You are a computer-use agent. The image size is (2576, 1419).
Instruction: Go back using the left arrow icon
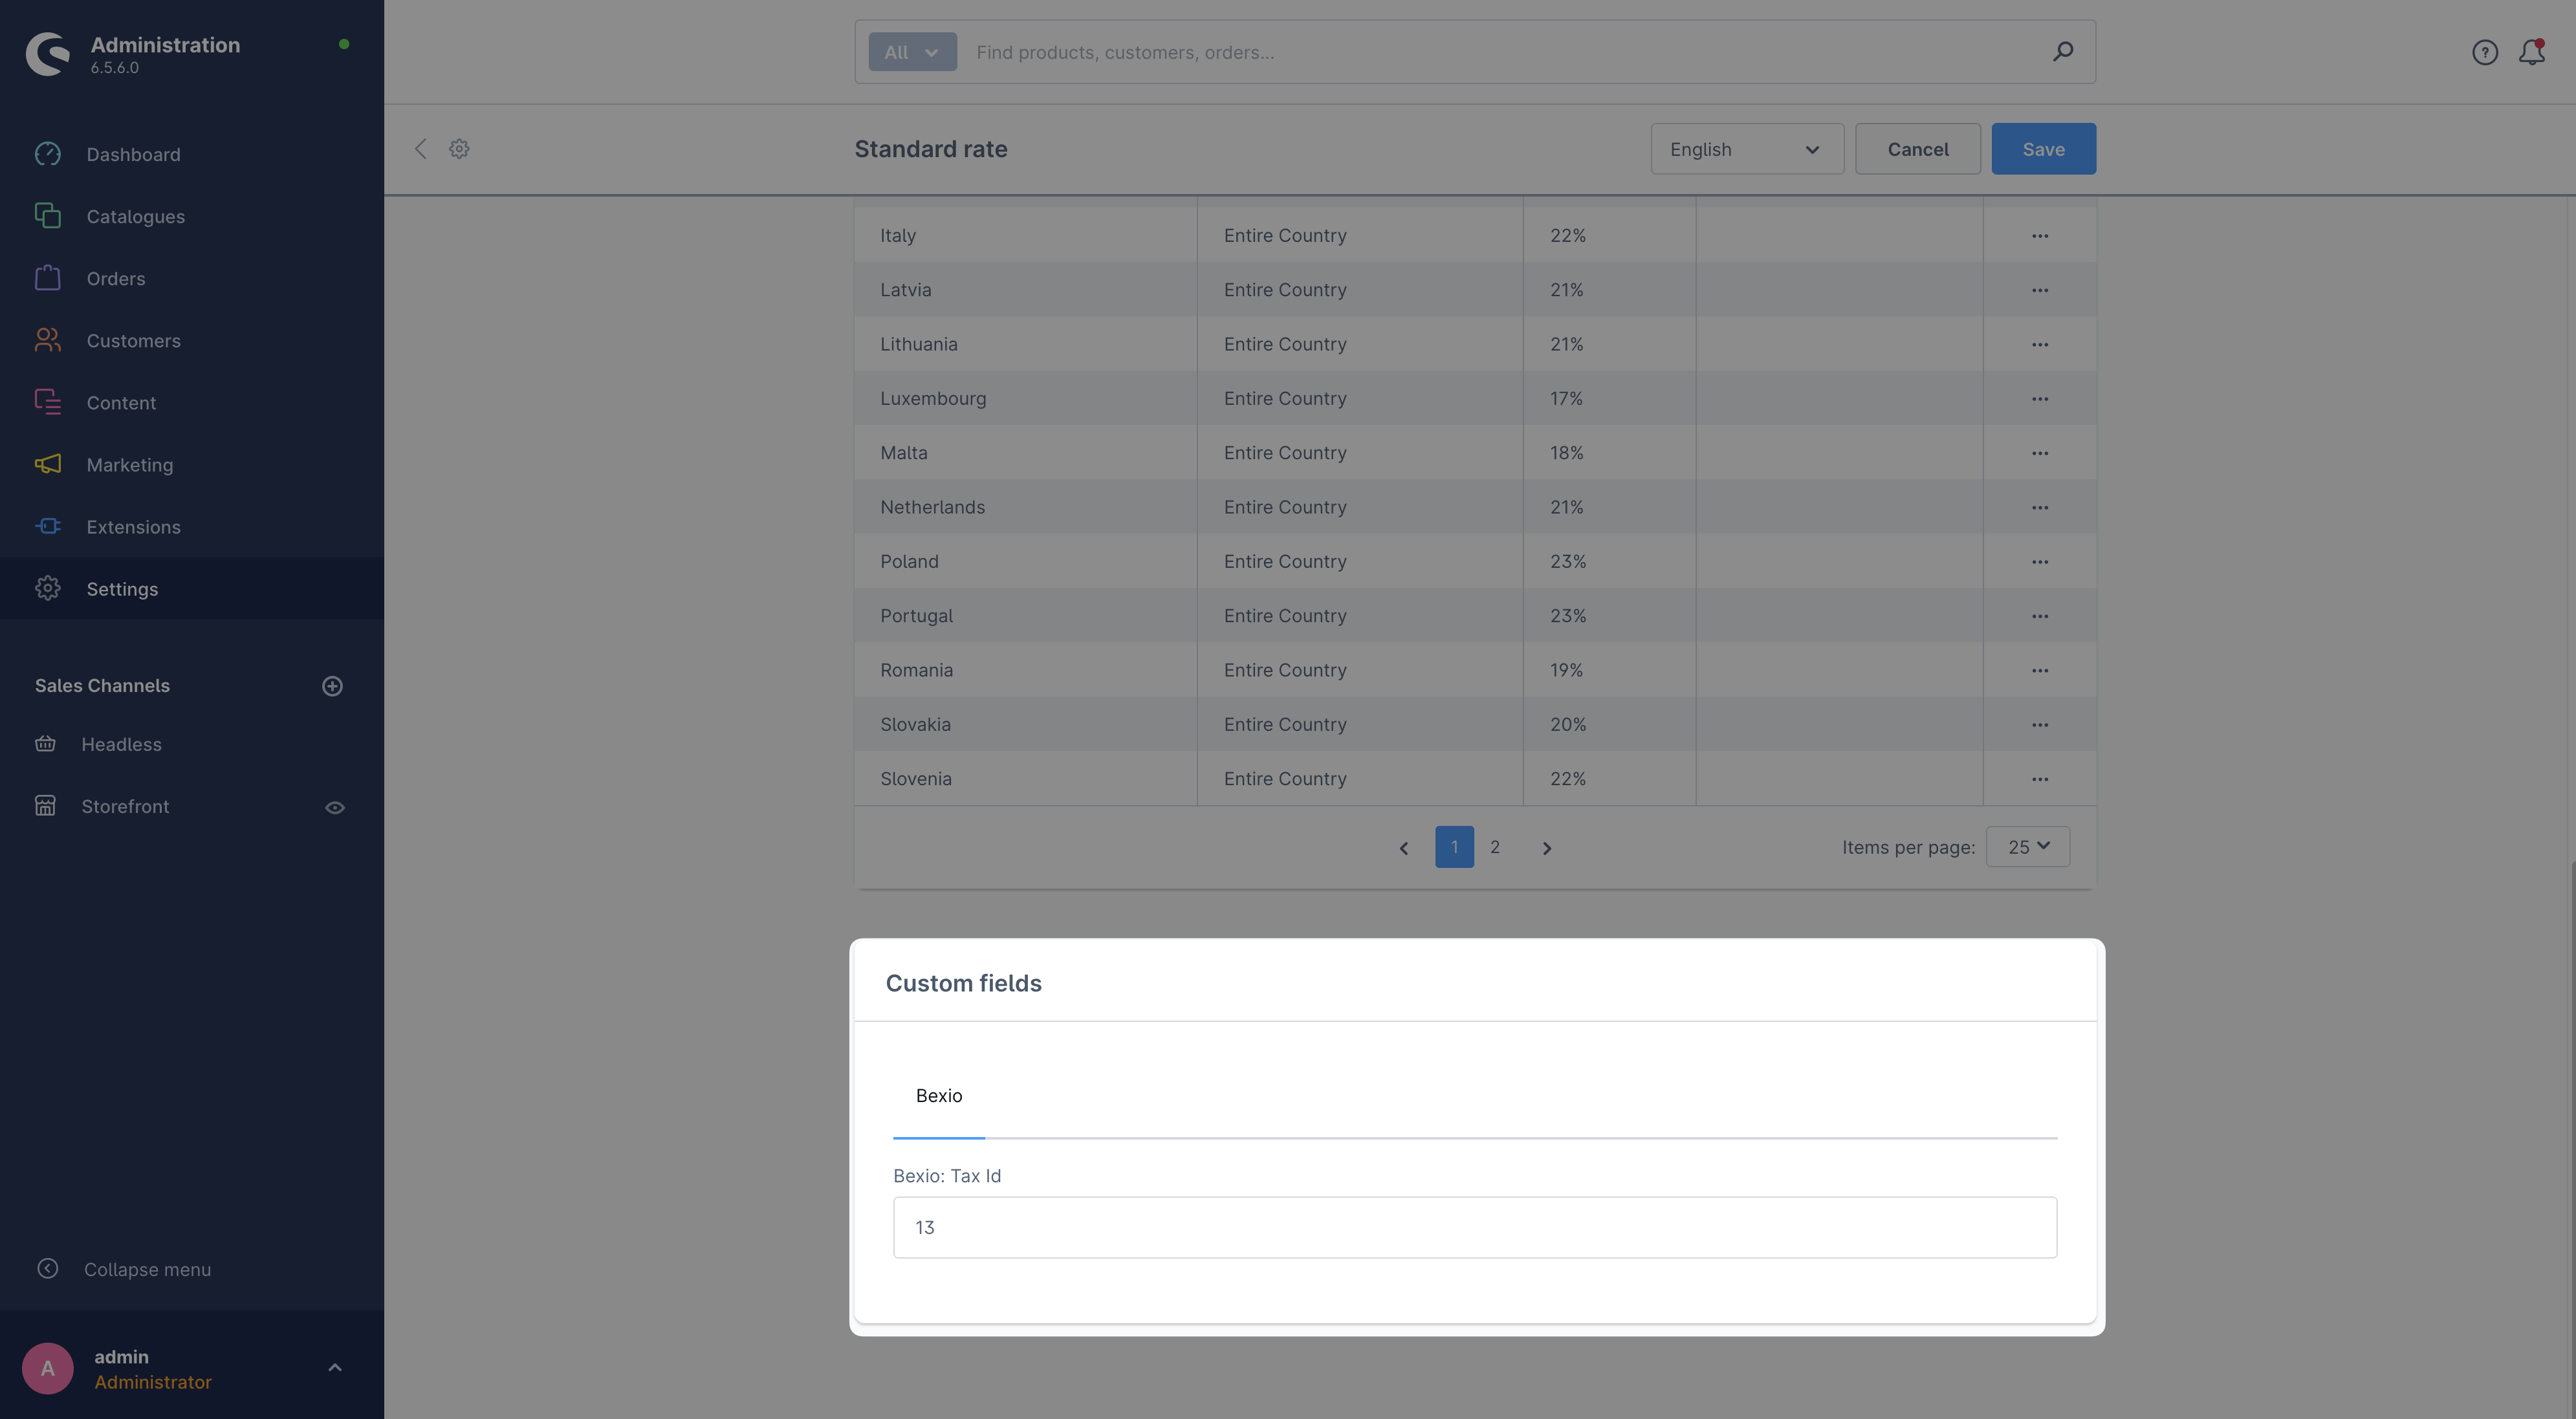pos(421,149)
